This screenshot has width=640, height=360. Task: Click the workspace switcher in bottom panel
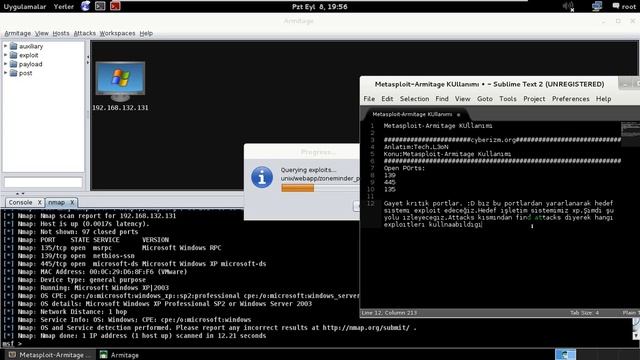[x=565, y=354]
